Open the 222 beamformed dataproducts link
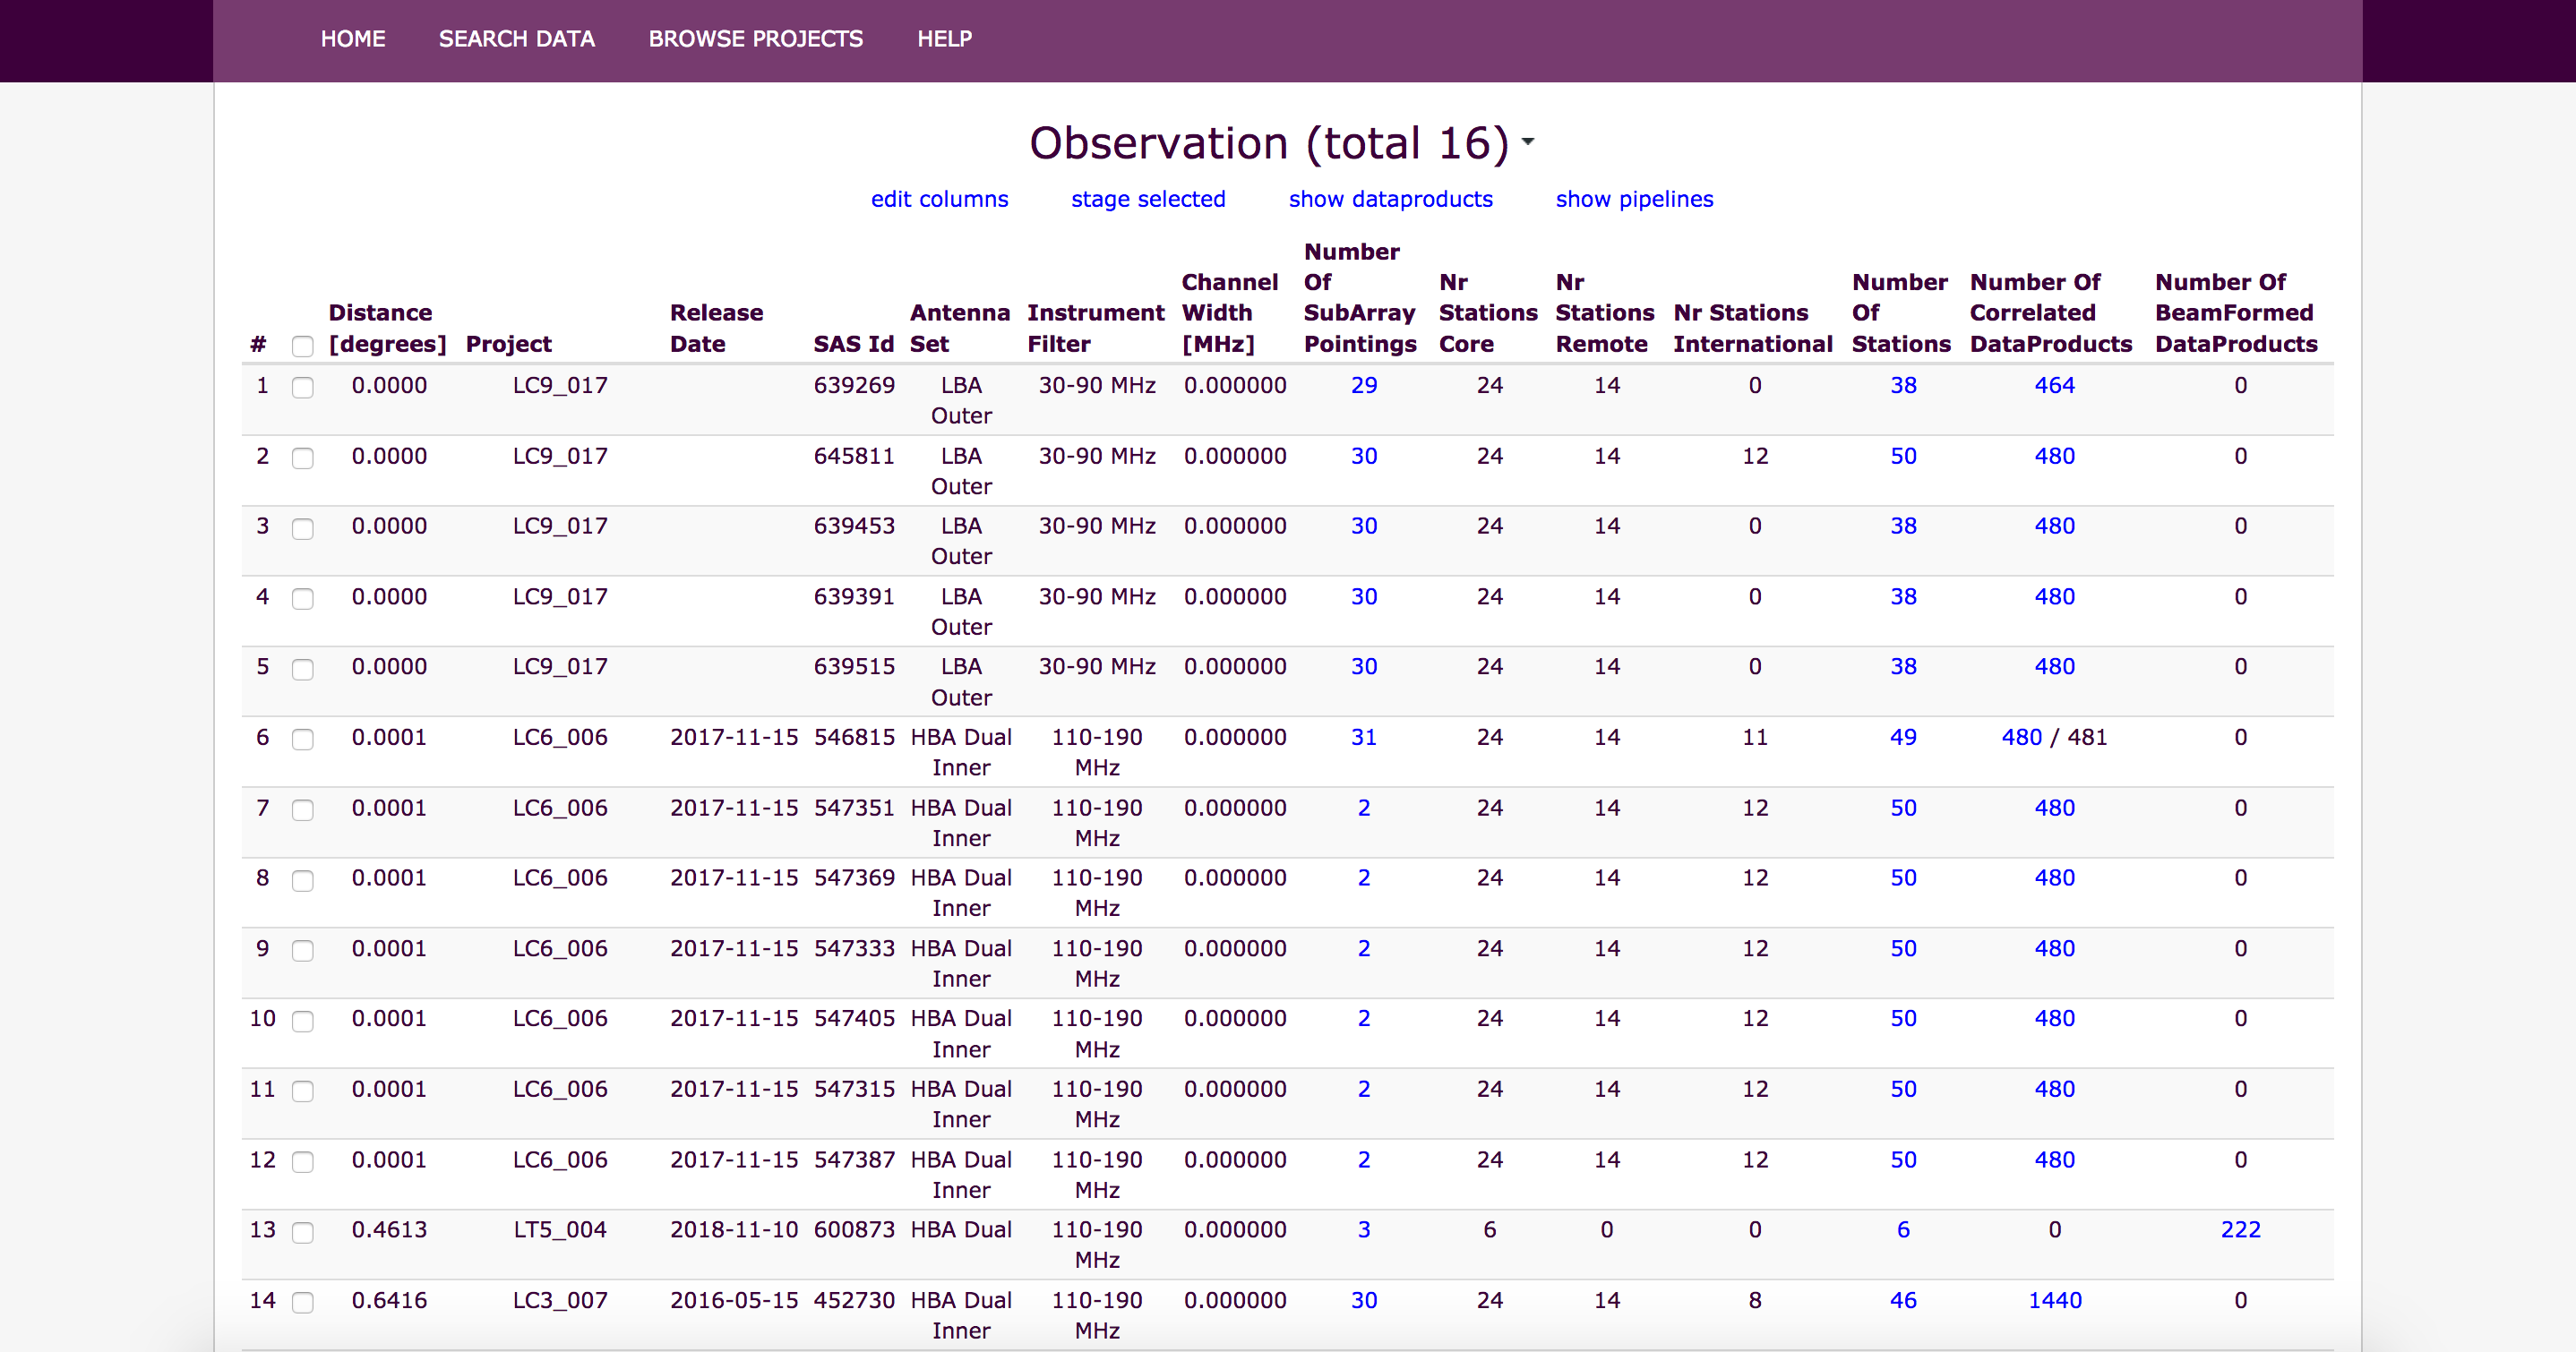Screen dimensions: 2576x1352 (2240, 1230)
